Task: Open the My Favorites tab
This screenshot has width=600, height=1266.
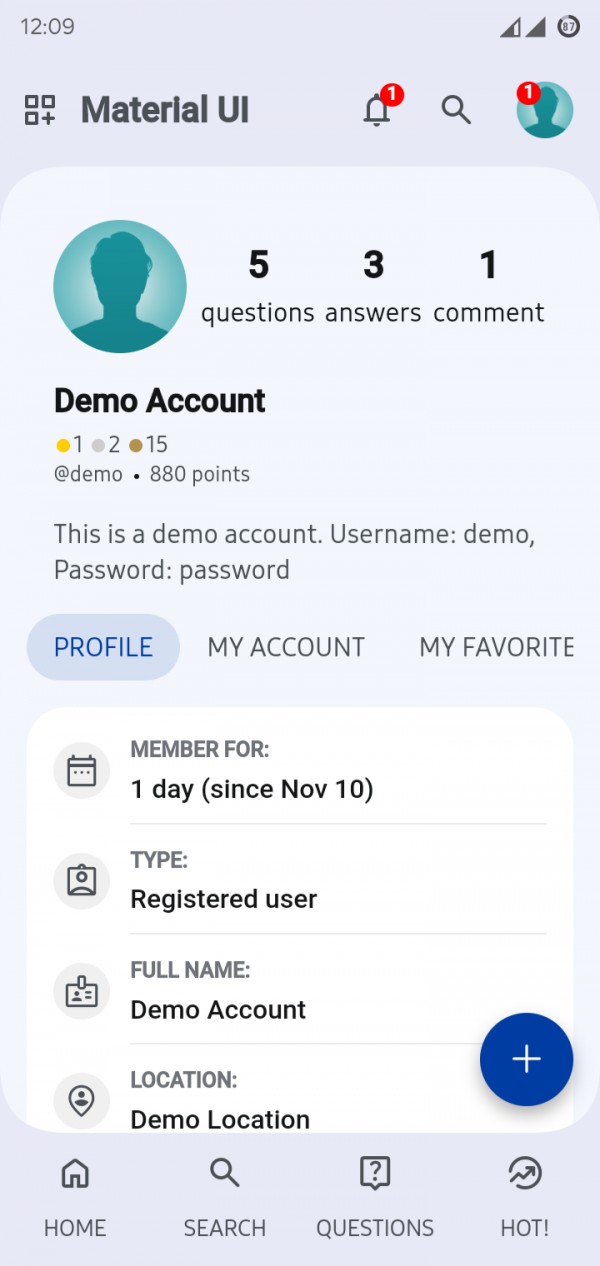Action: point(496,647)
